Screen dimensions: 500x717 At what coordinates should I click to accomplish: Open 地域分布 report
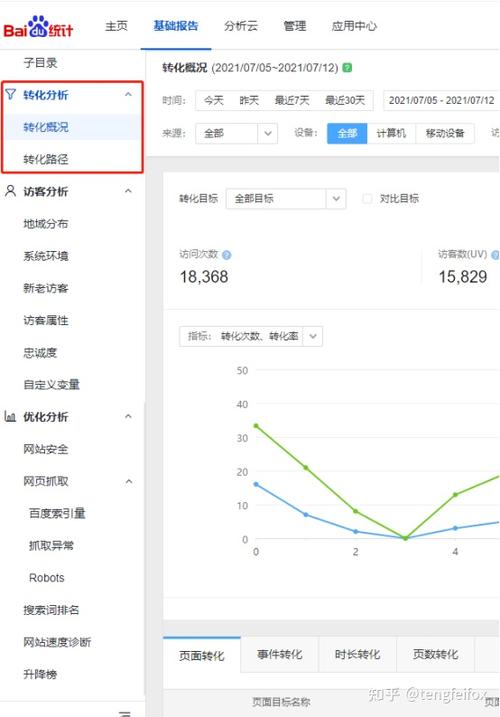46,224
